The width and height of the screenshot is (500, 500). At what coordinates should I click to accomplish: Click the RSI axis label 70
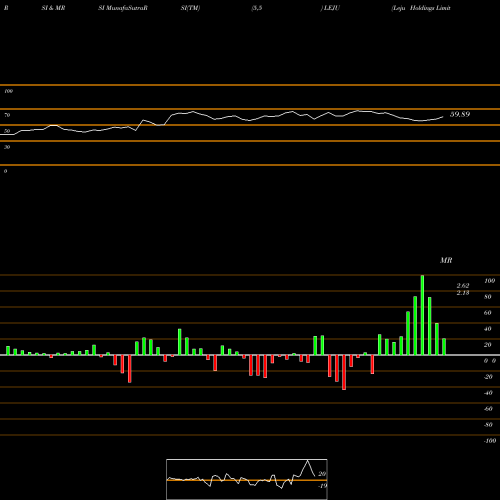[x=7, y=115]
